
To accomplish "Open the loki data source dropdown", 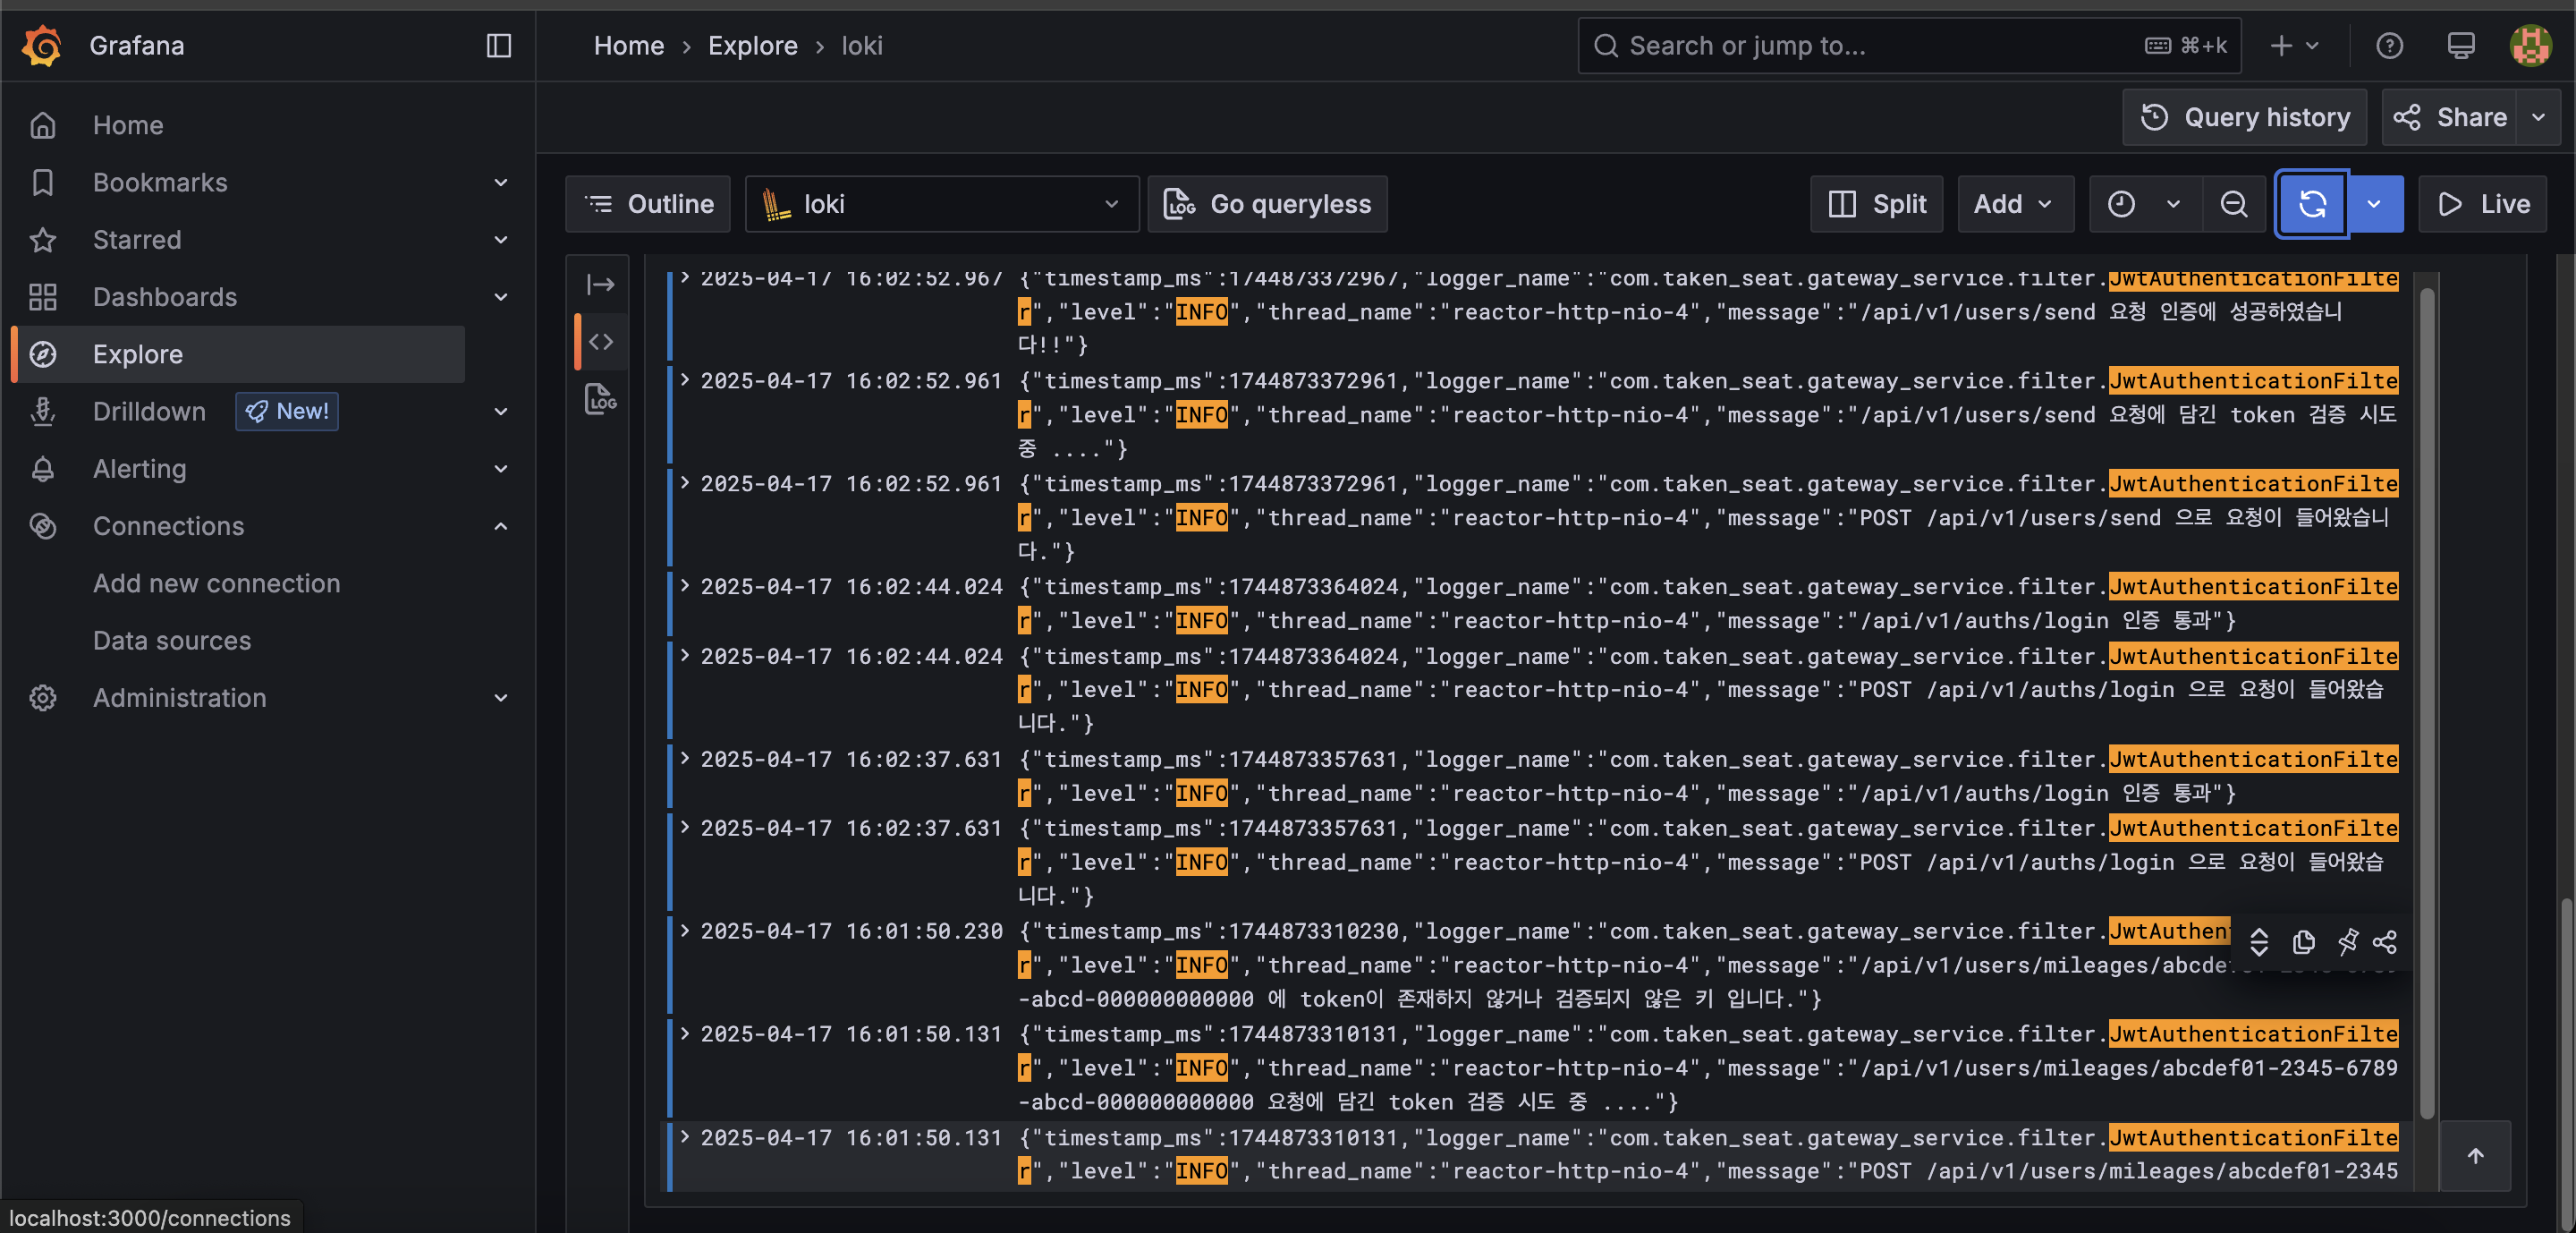I will tap(941, 204).
